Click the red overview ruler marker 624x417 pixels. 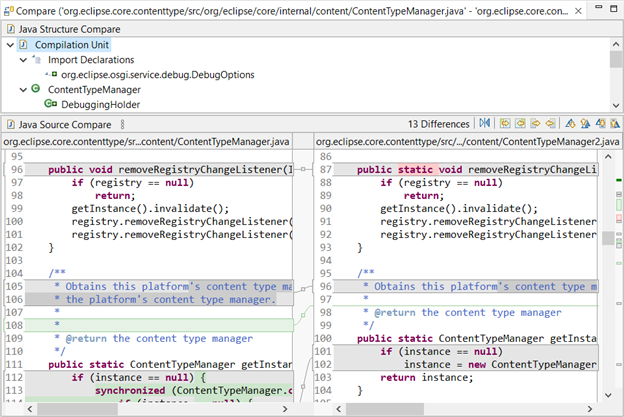tap(619, 218)
